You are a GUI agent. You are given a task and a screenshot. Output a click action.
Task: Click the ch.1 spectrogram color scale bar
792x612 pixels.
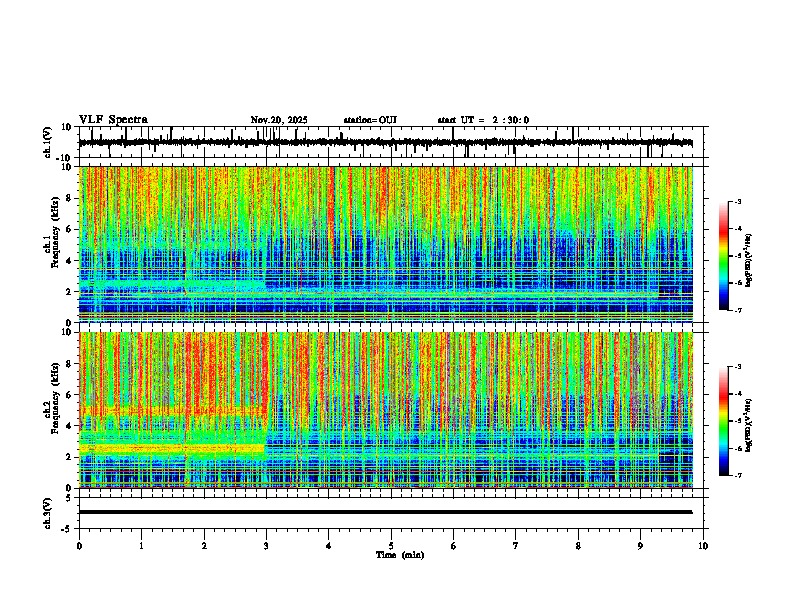click(724, 256)
